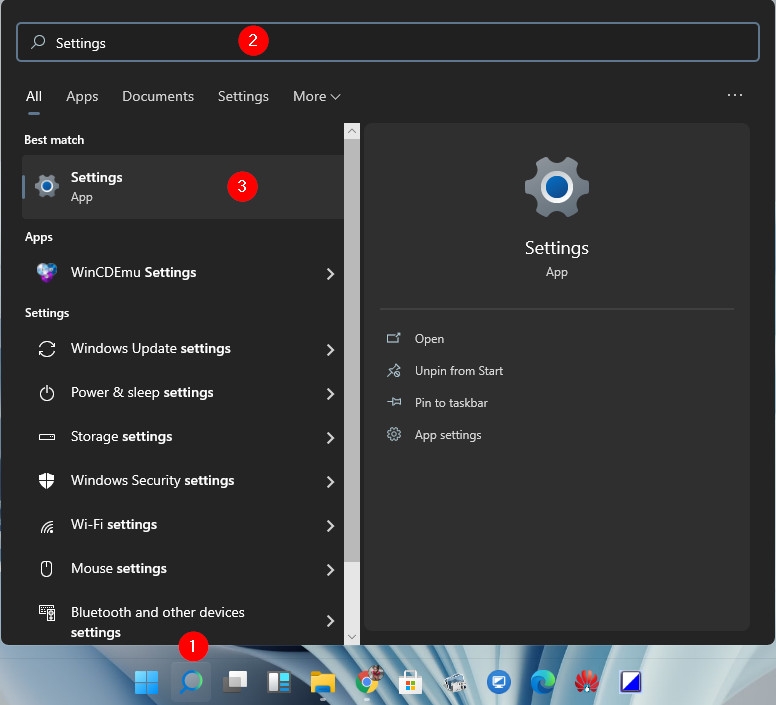This screenshot has width=776, height=705.
Task: Switch to the Documents search tab
Action: pos(158,96)
